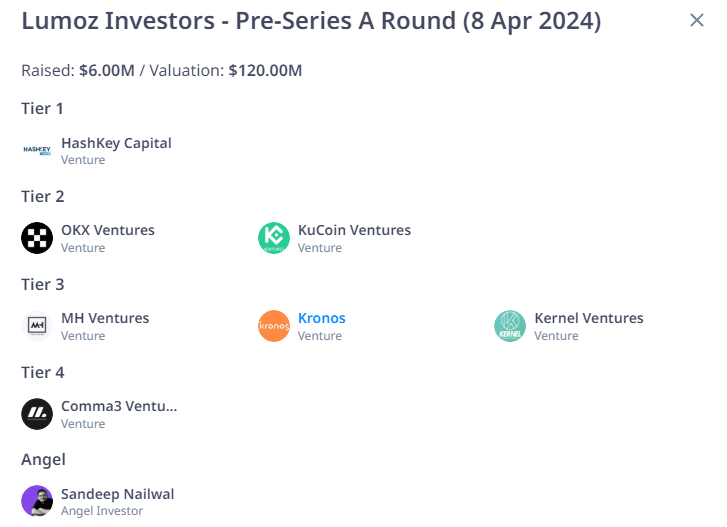Open the Kernel Ventures investor link
This screenshot has width=727, height=527.
click(589, 318)
